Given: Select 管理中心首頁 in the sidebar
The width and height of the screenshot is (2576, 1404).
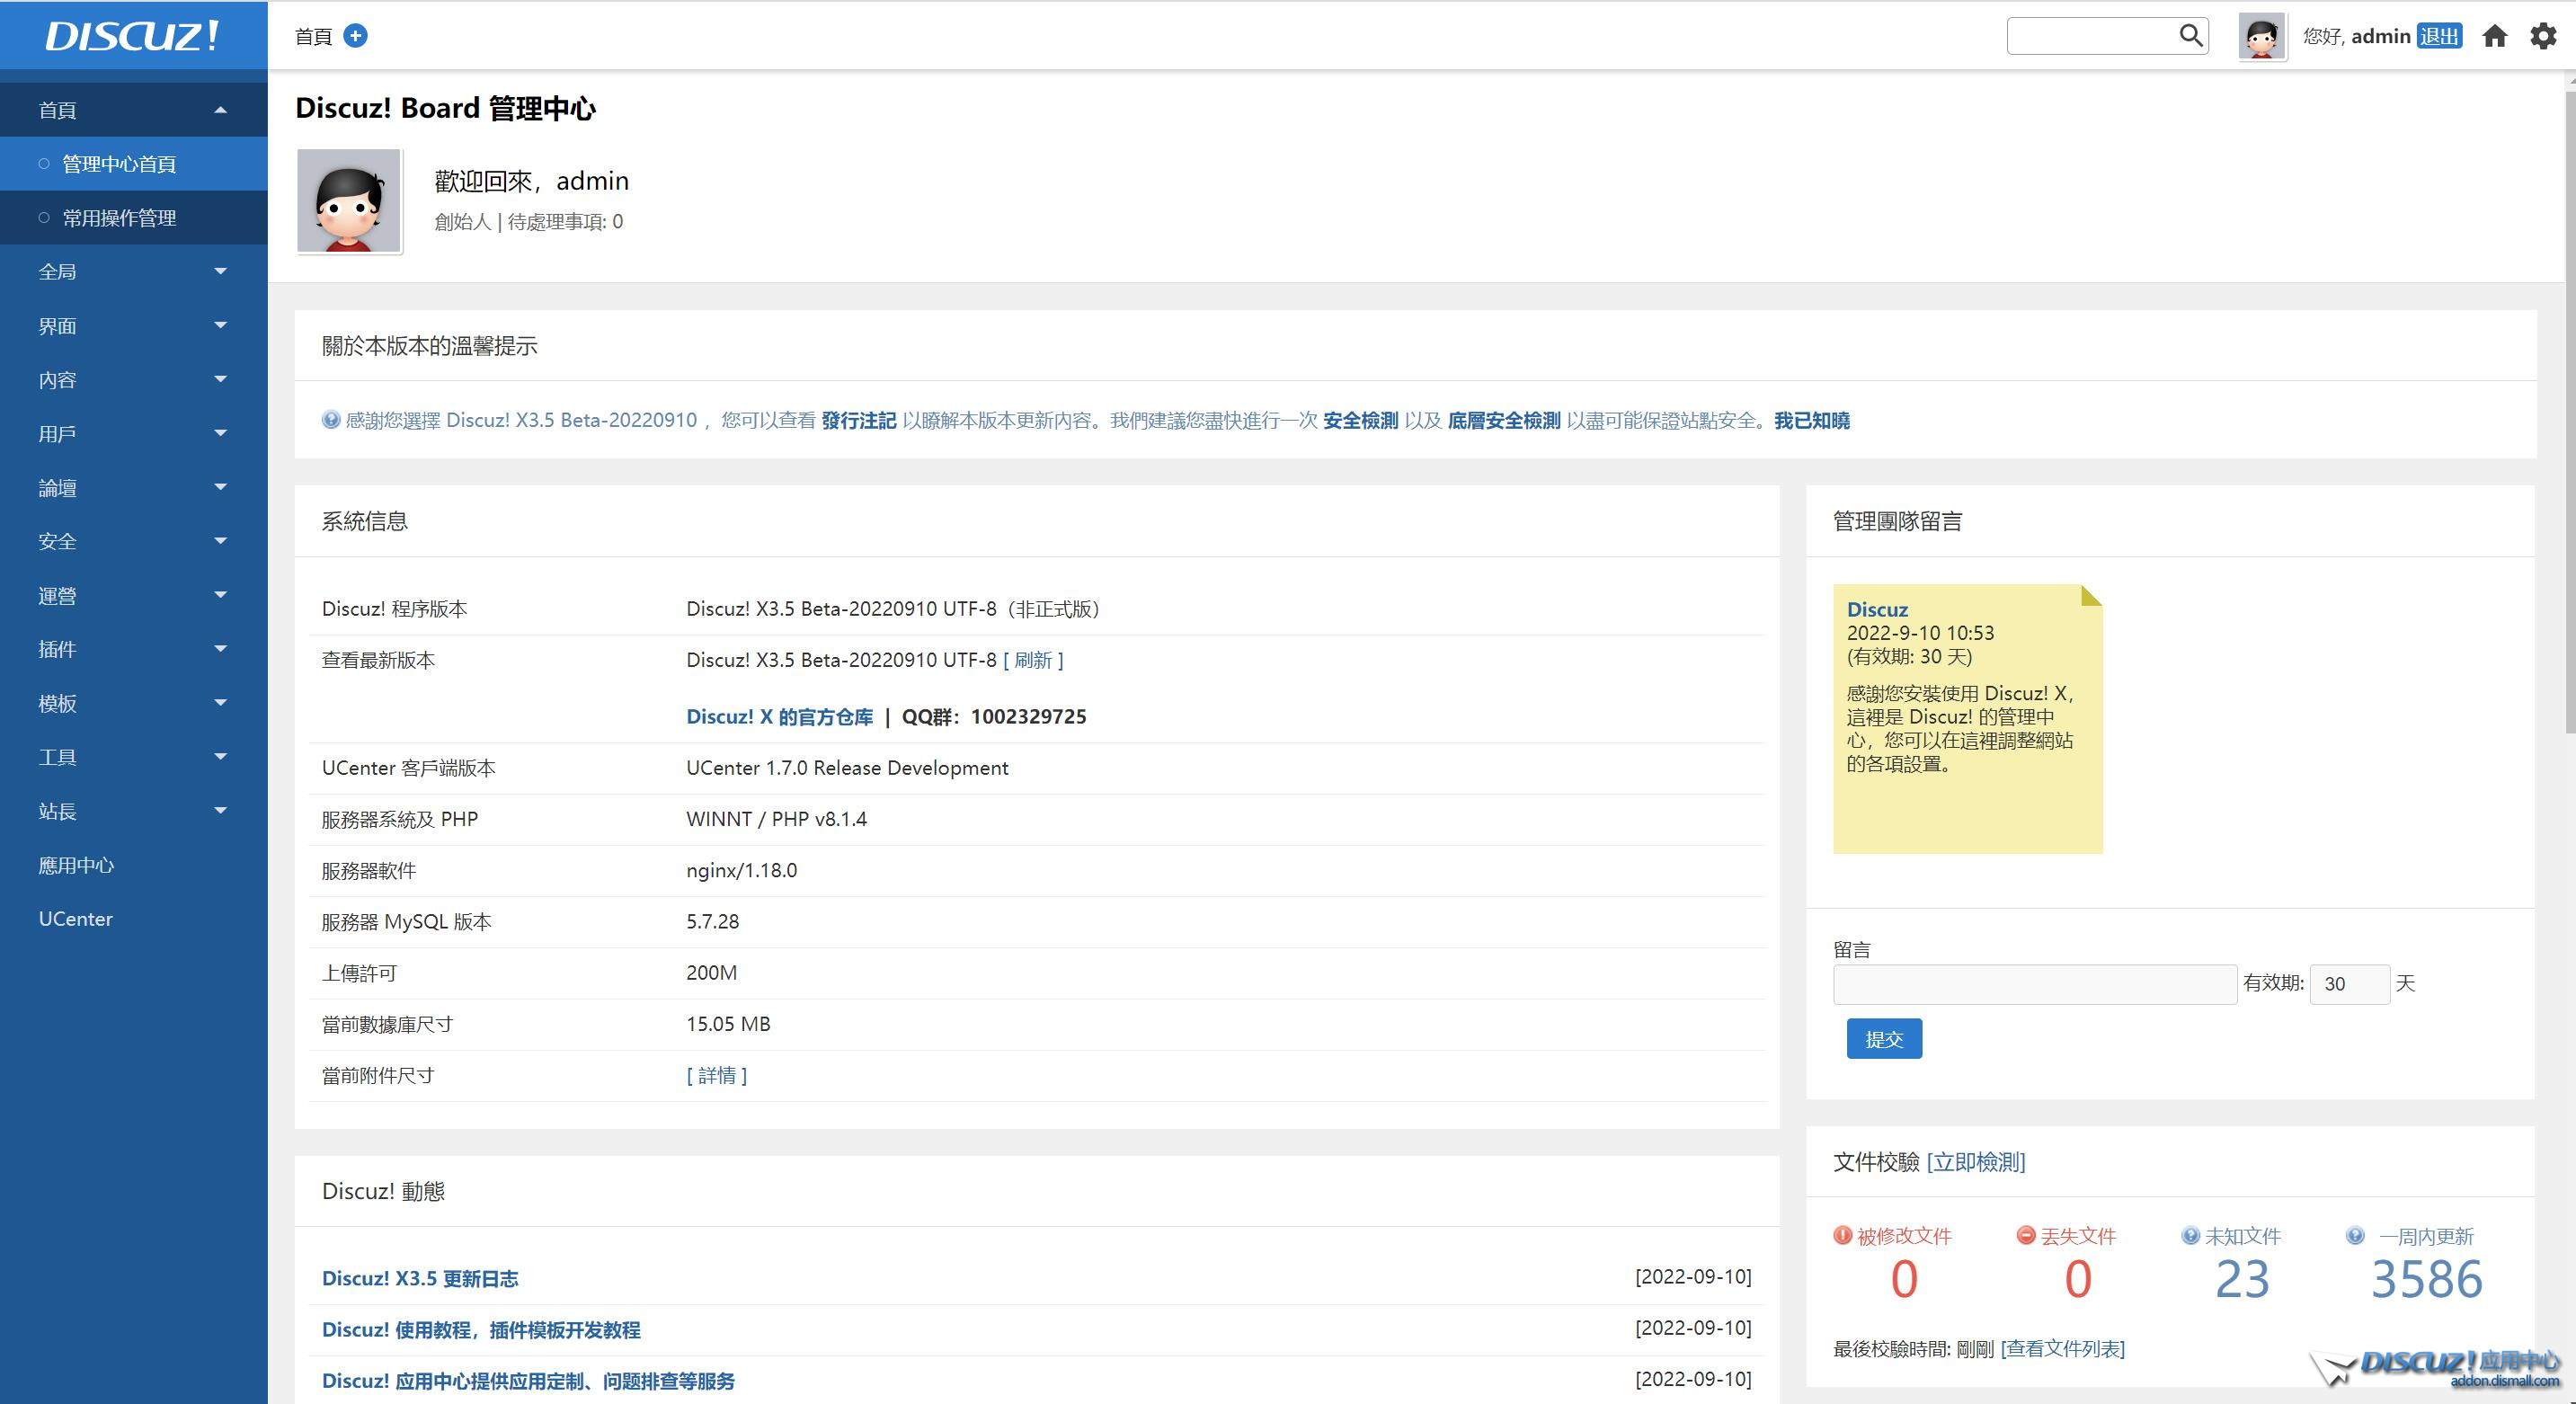Looking at the screenshot, I should (134, 164).
